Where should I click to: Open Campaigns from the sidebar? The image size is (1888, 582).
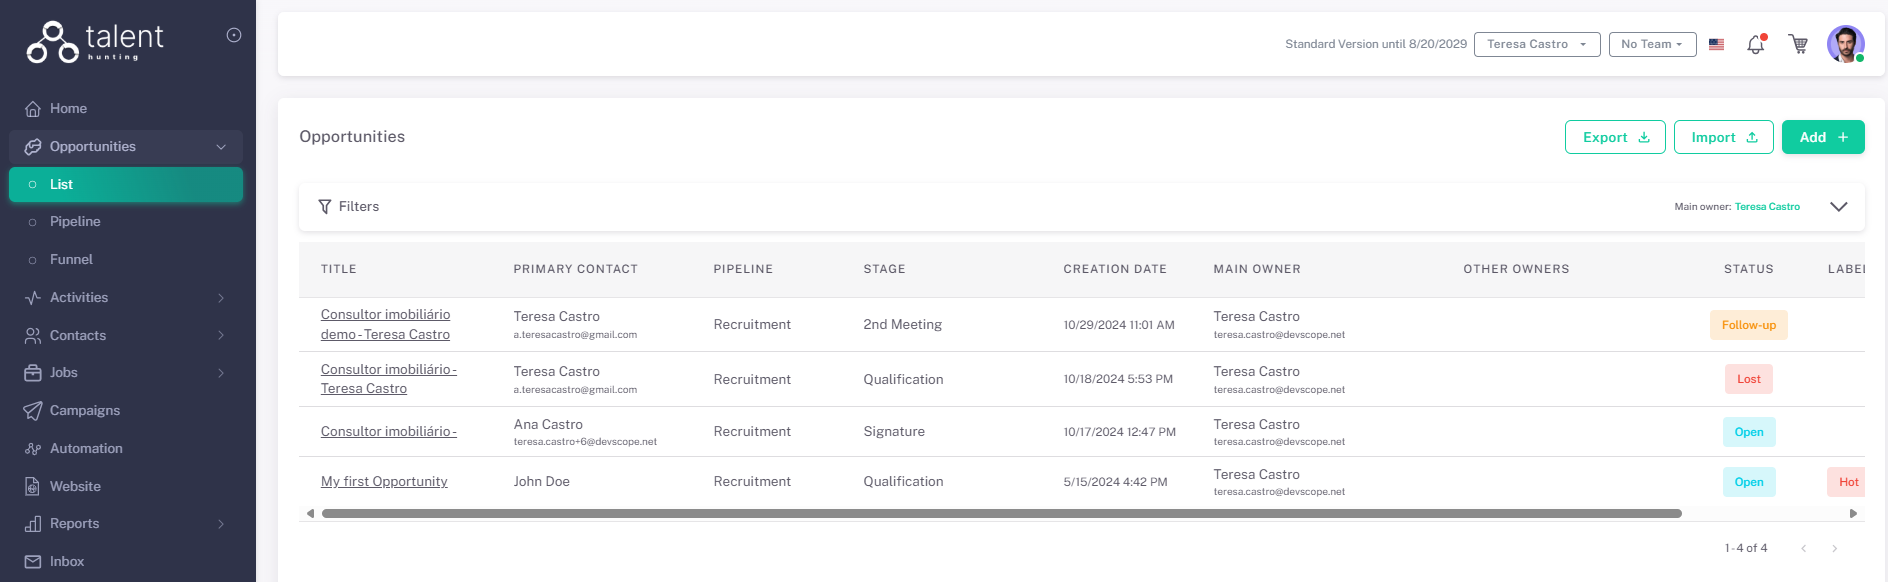(x=85, y=411)
